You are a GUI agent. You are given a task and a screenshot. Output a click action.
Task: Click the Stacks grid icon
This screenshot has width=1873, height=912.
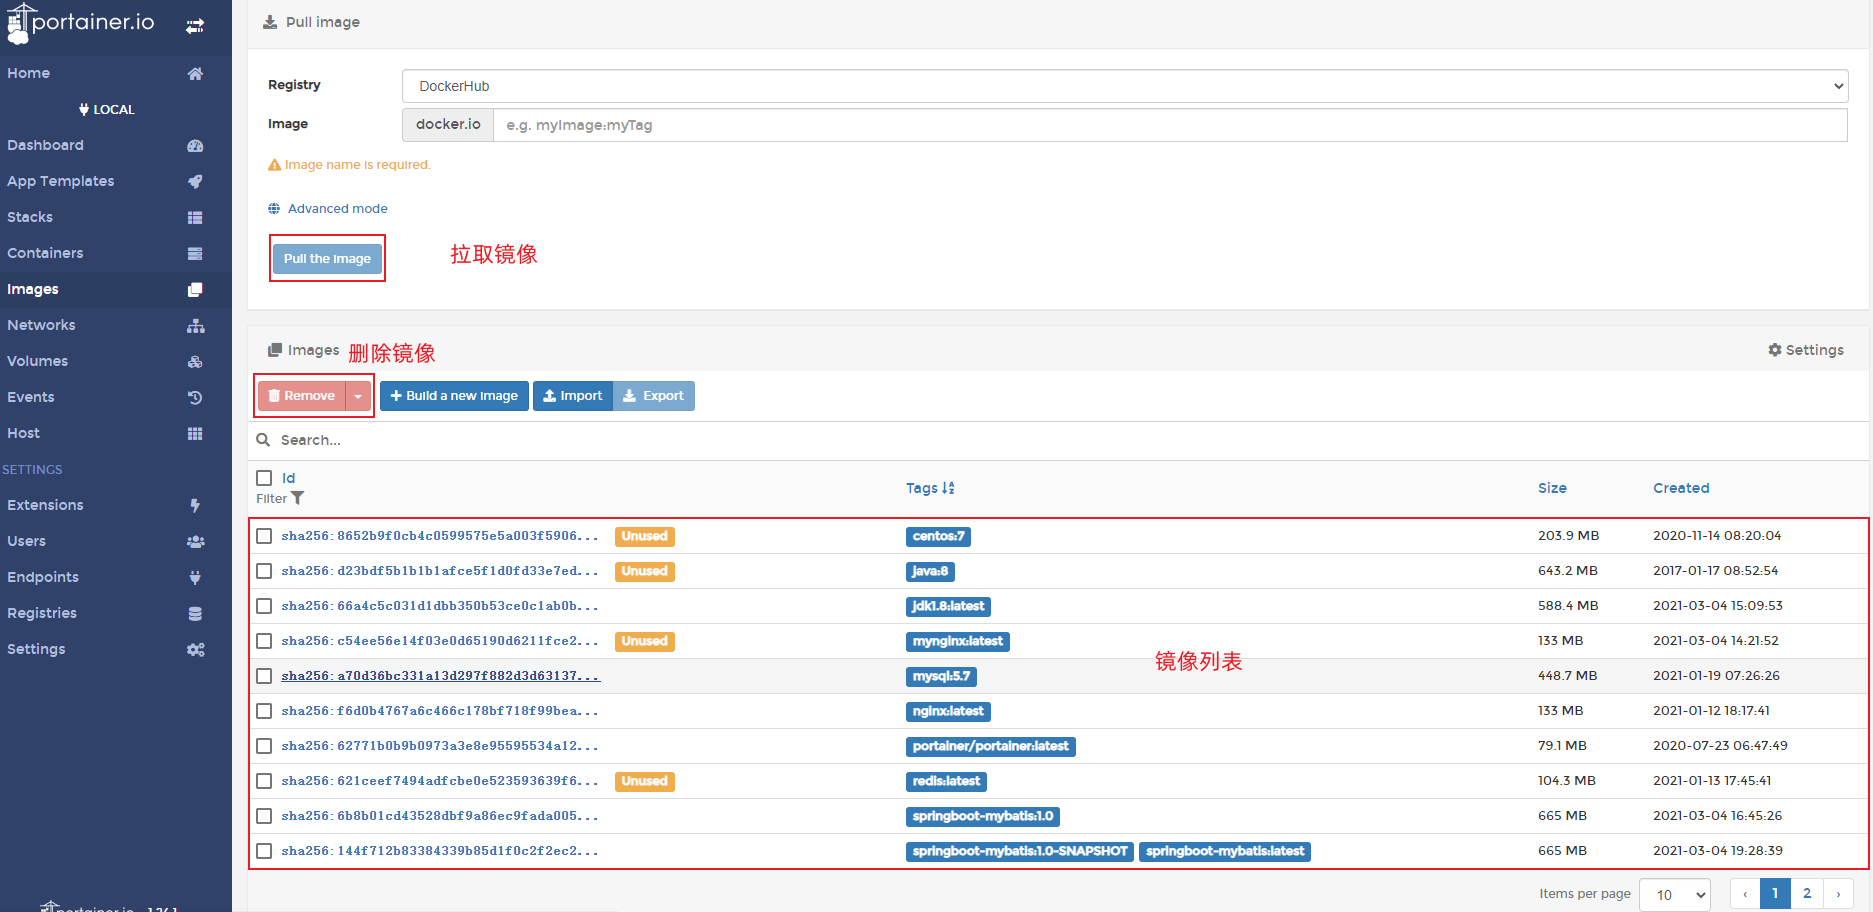195,217
